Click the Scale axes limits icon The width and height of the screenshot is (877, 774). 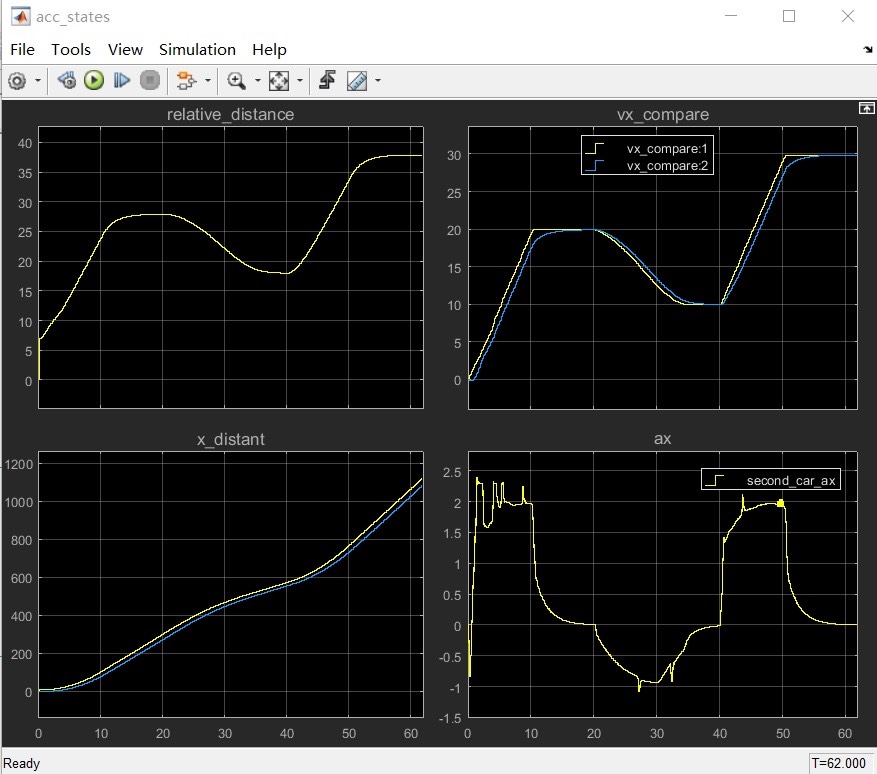click(x=279, y=81)
